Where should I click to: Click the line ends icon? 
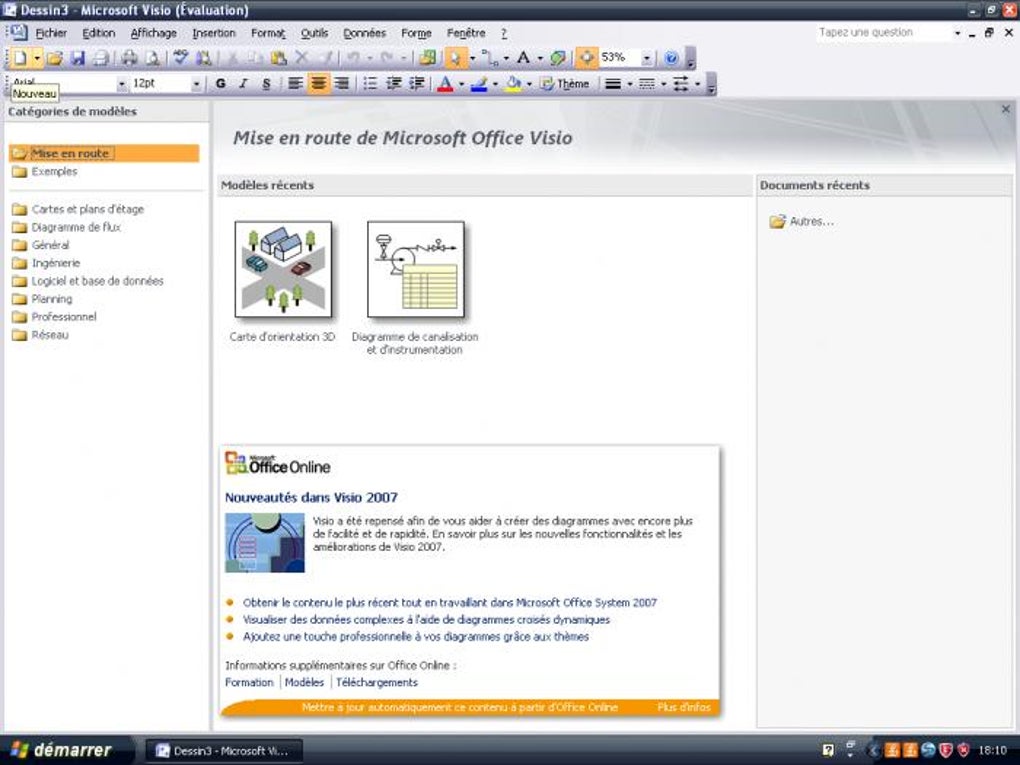[680, 83]
